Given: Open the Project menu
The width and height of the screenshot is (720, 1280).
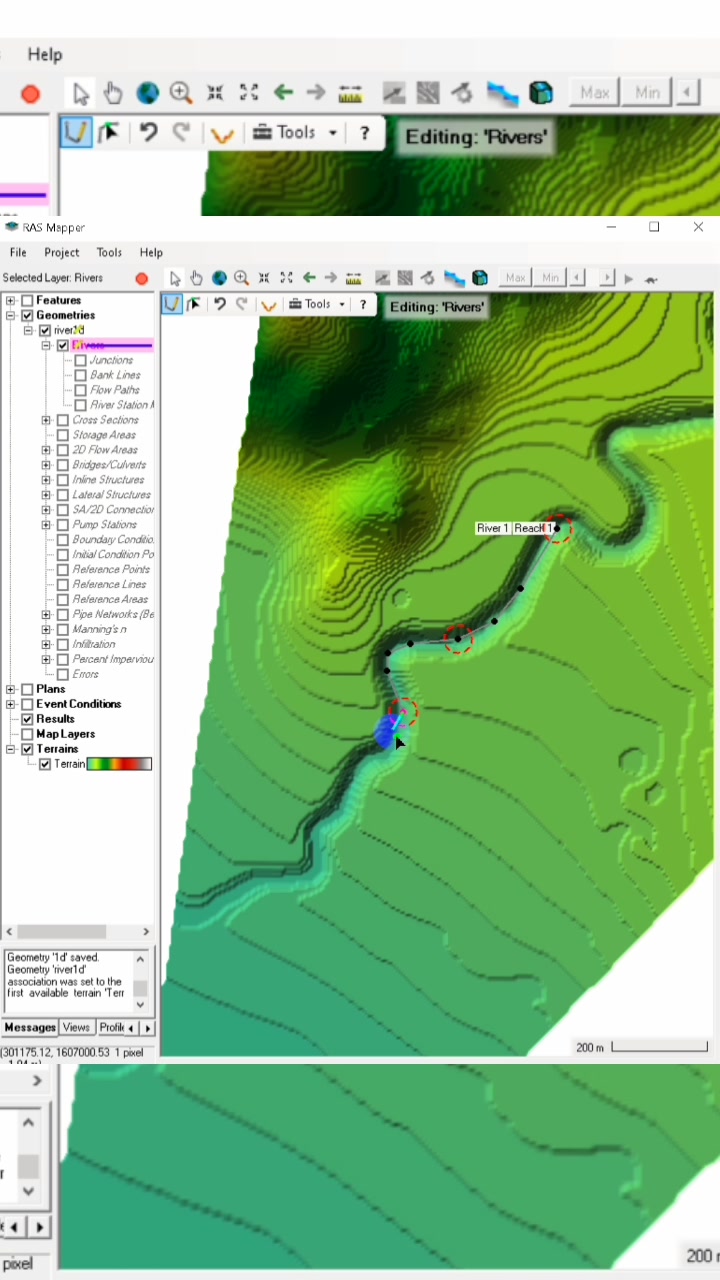Looking at the screenshot, I should point(61,253).
